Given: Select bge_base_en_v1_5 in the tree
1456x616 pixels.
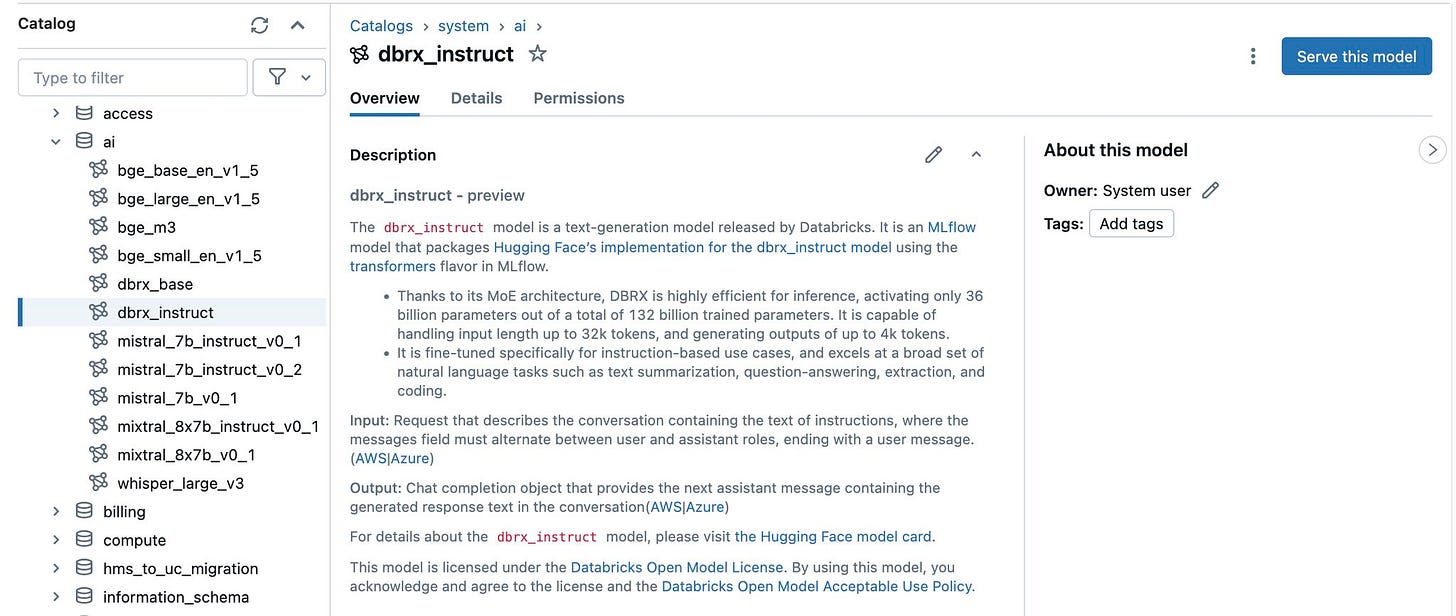Looking at the screenshot, I should pyautogui.click(x=188, y=170).
